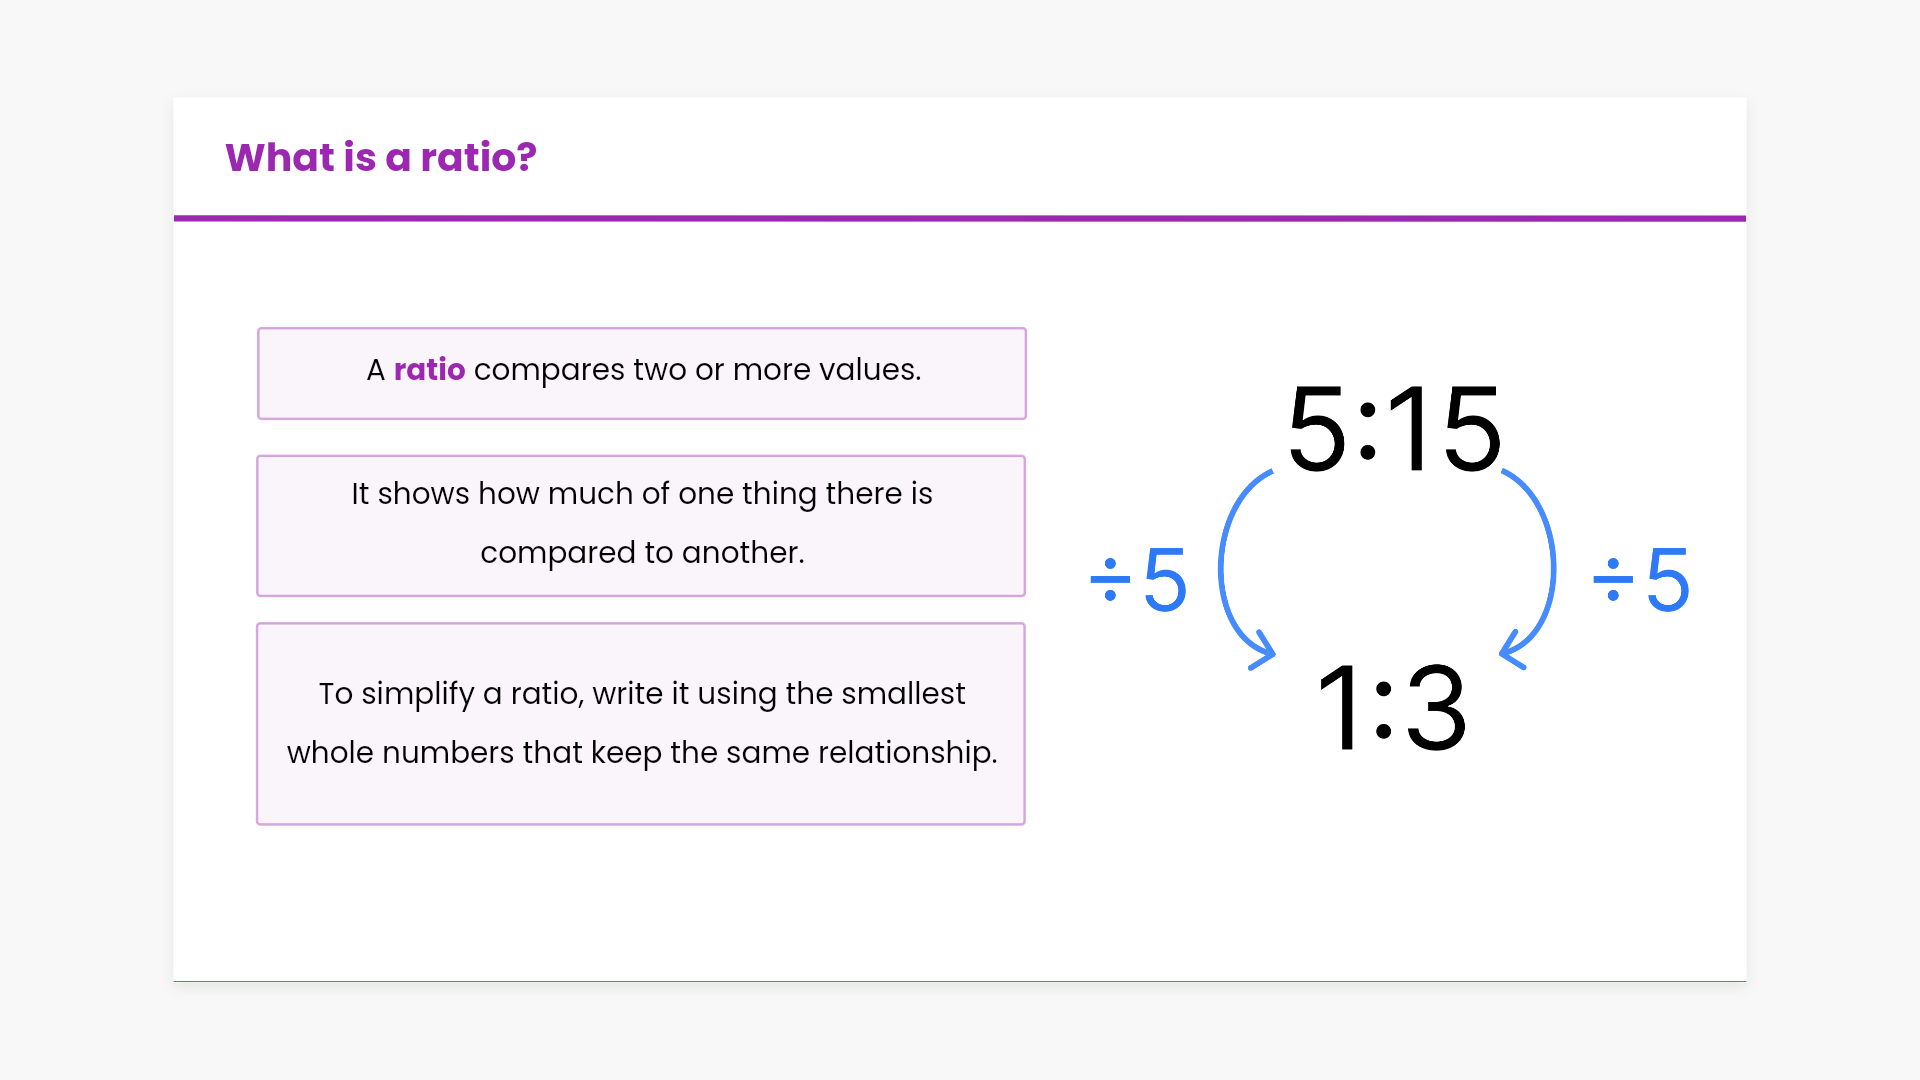Click the left blue "÷5" label

click(x=1139, y=580)
